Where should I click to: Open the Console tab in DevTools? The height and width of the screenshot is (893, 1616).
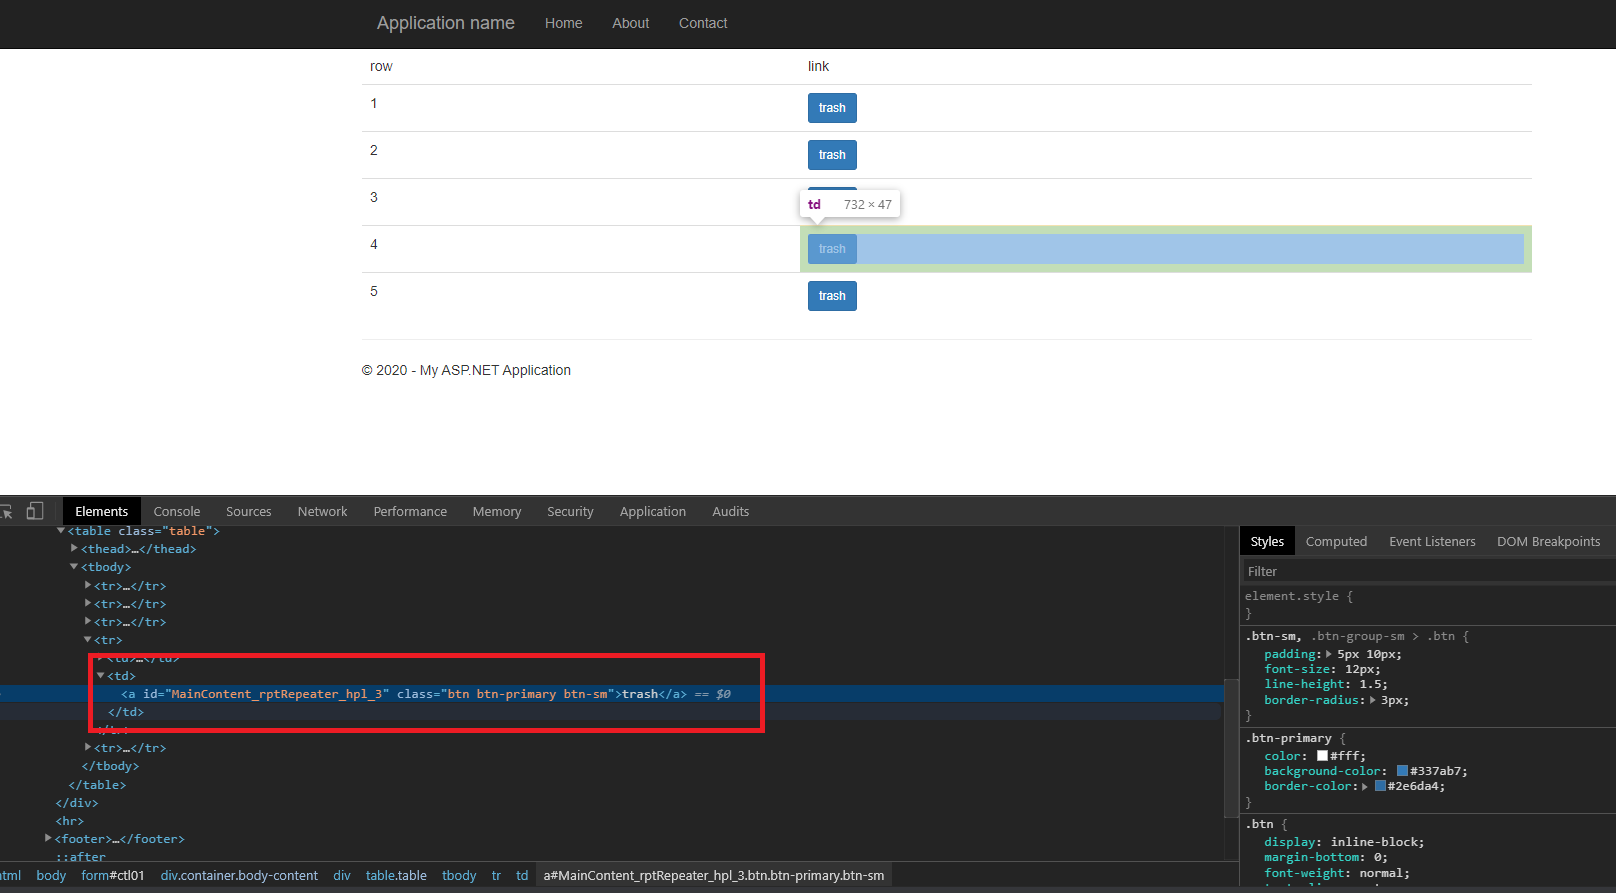(177, 511)
